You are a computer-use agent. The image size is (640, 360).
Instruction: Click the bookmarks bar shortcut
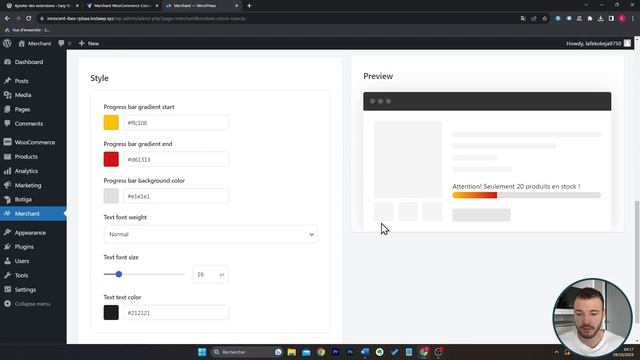coord(27,30)
